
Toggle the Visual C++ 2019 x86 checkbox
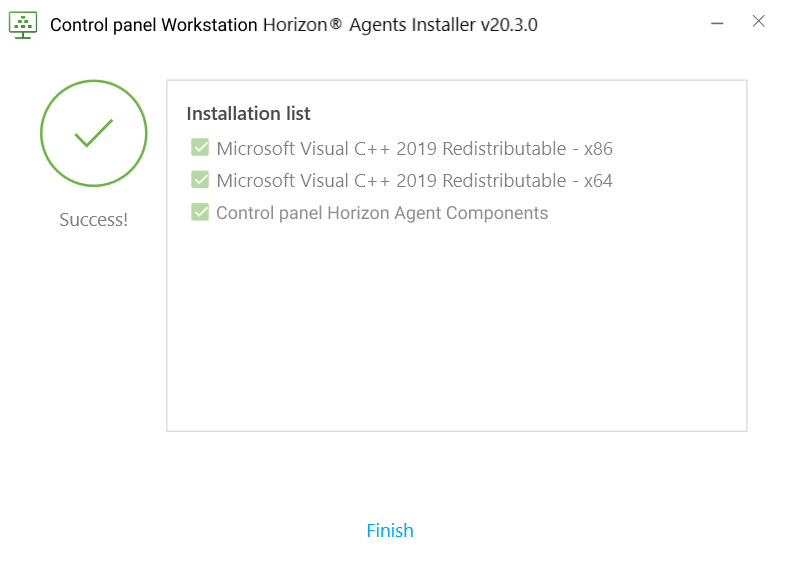pyautogui.click(x=200, y=148)
